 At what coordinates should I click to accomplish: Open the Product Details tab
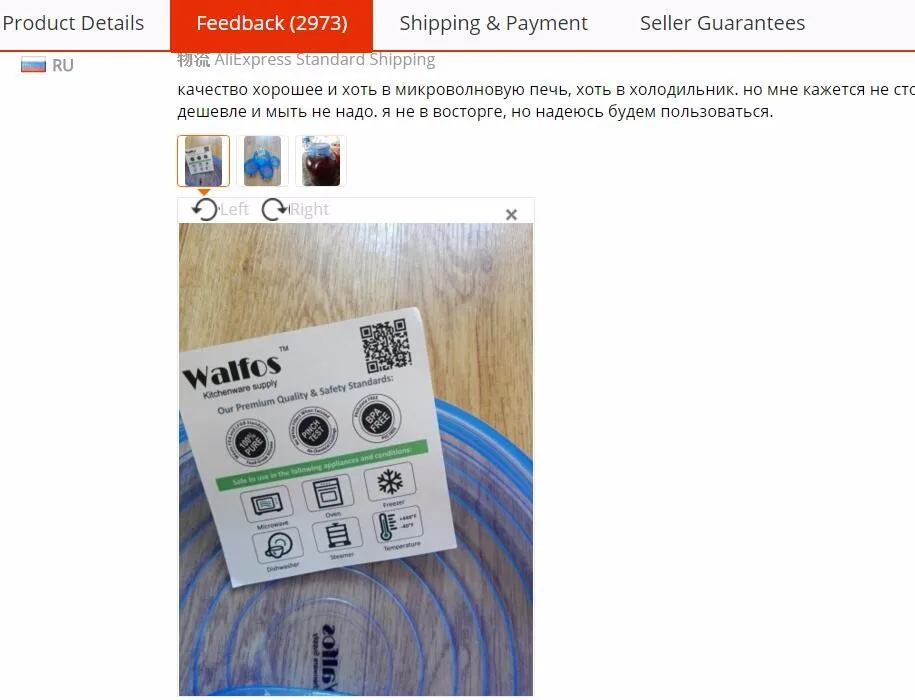tap(73, 23)
